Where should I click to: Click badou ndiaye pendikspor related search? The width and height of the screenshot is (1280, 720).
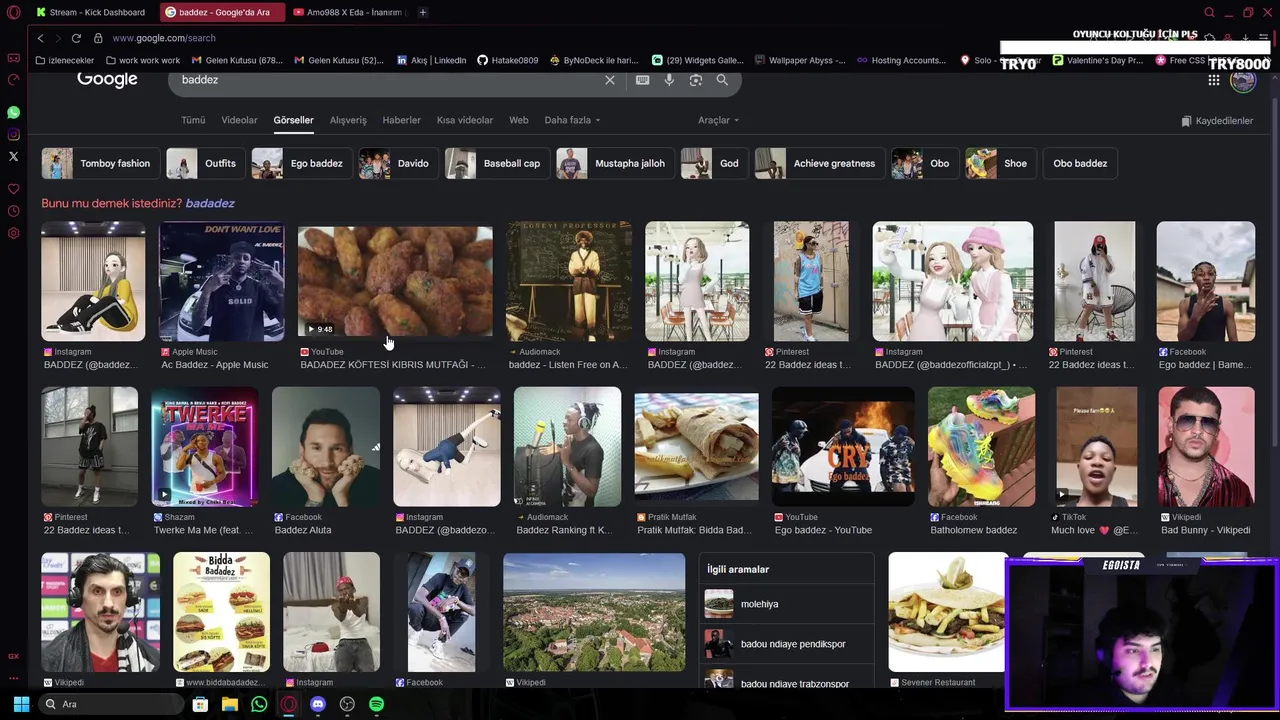(786, 644)
